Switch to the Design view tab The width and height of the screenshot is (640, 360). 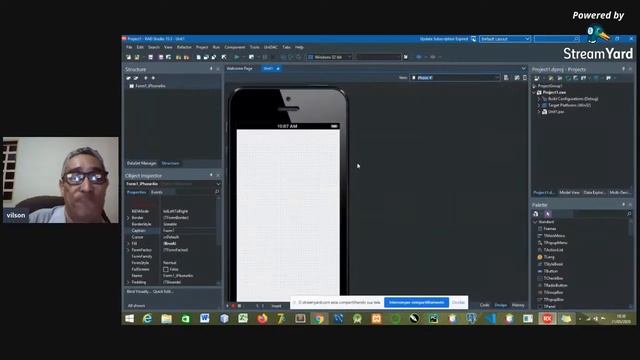[501, 305]
